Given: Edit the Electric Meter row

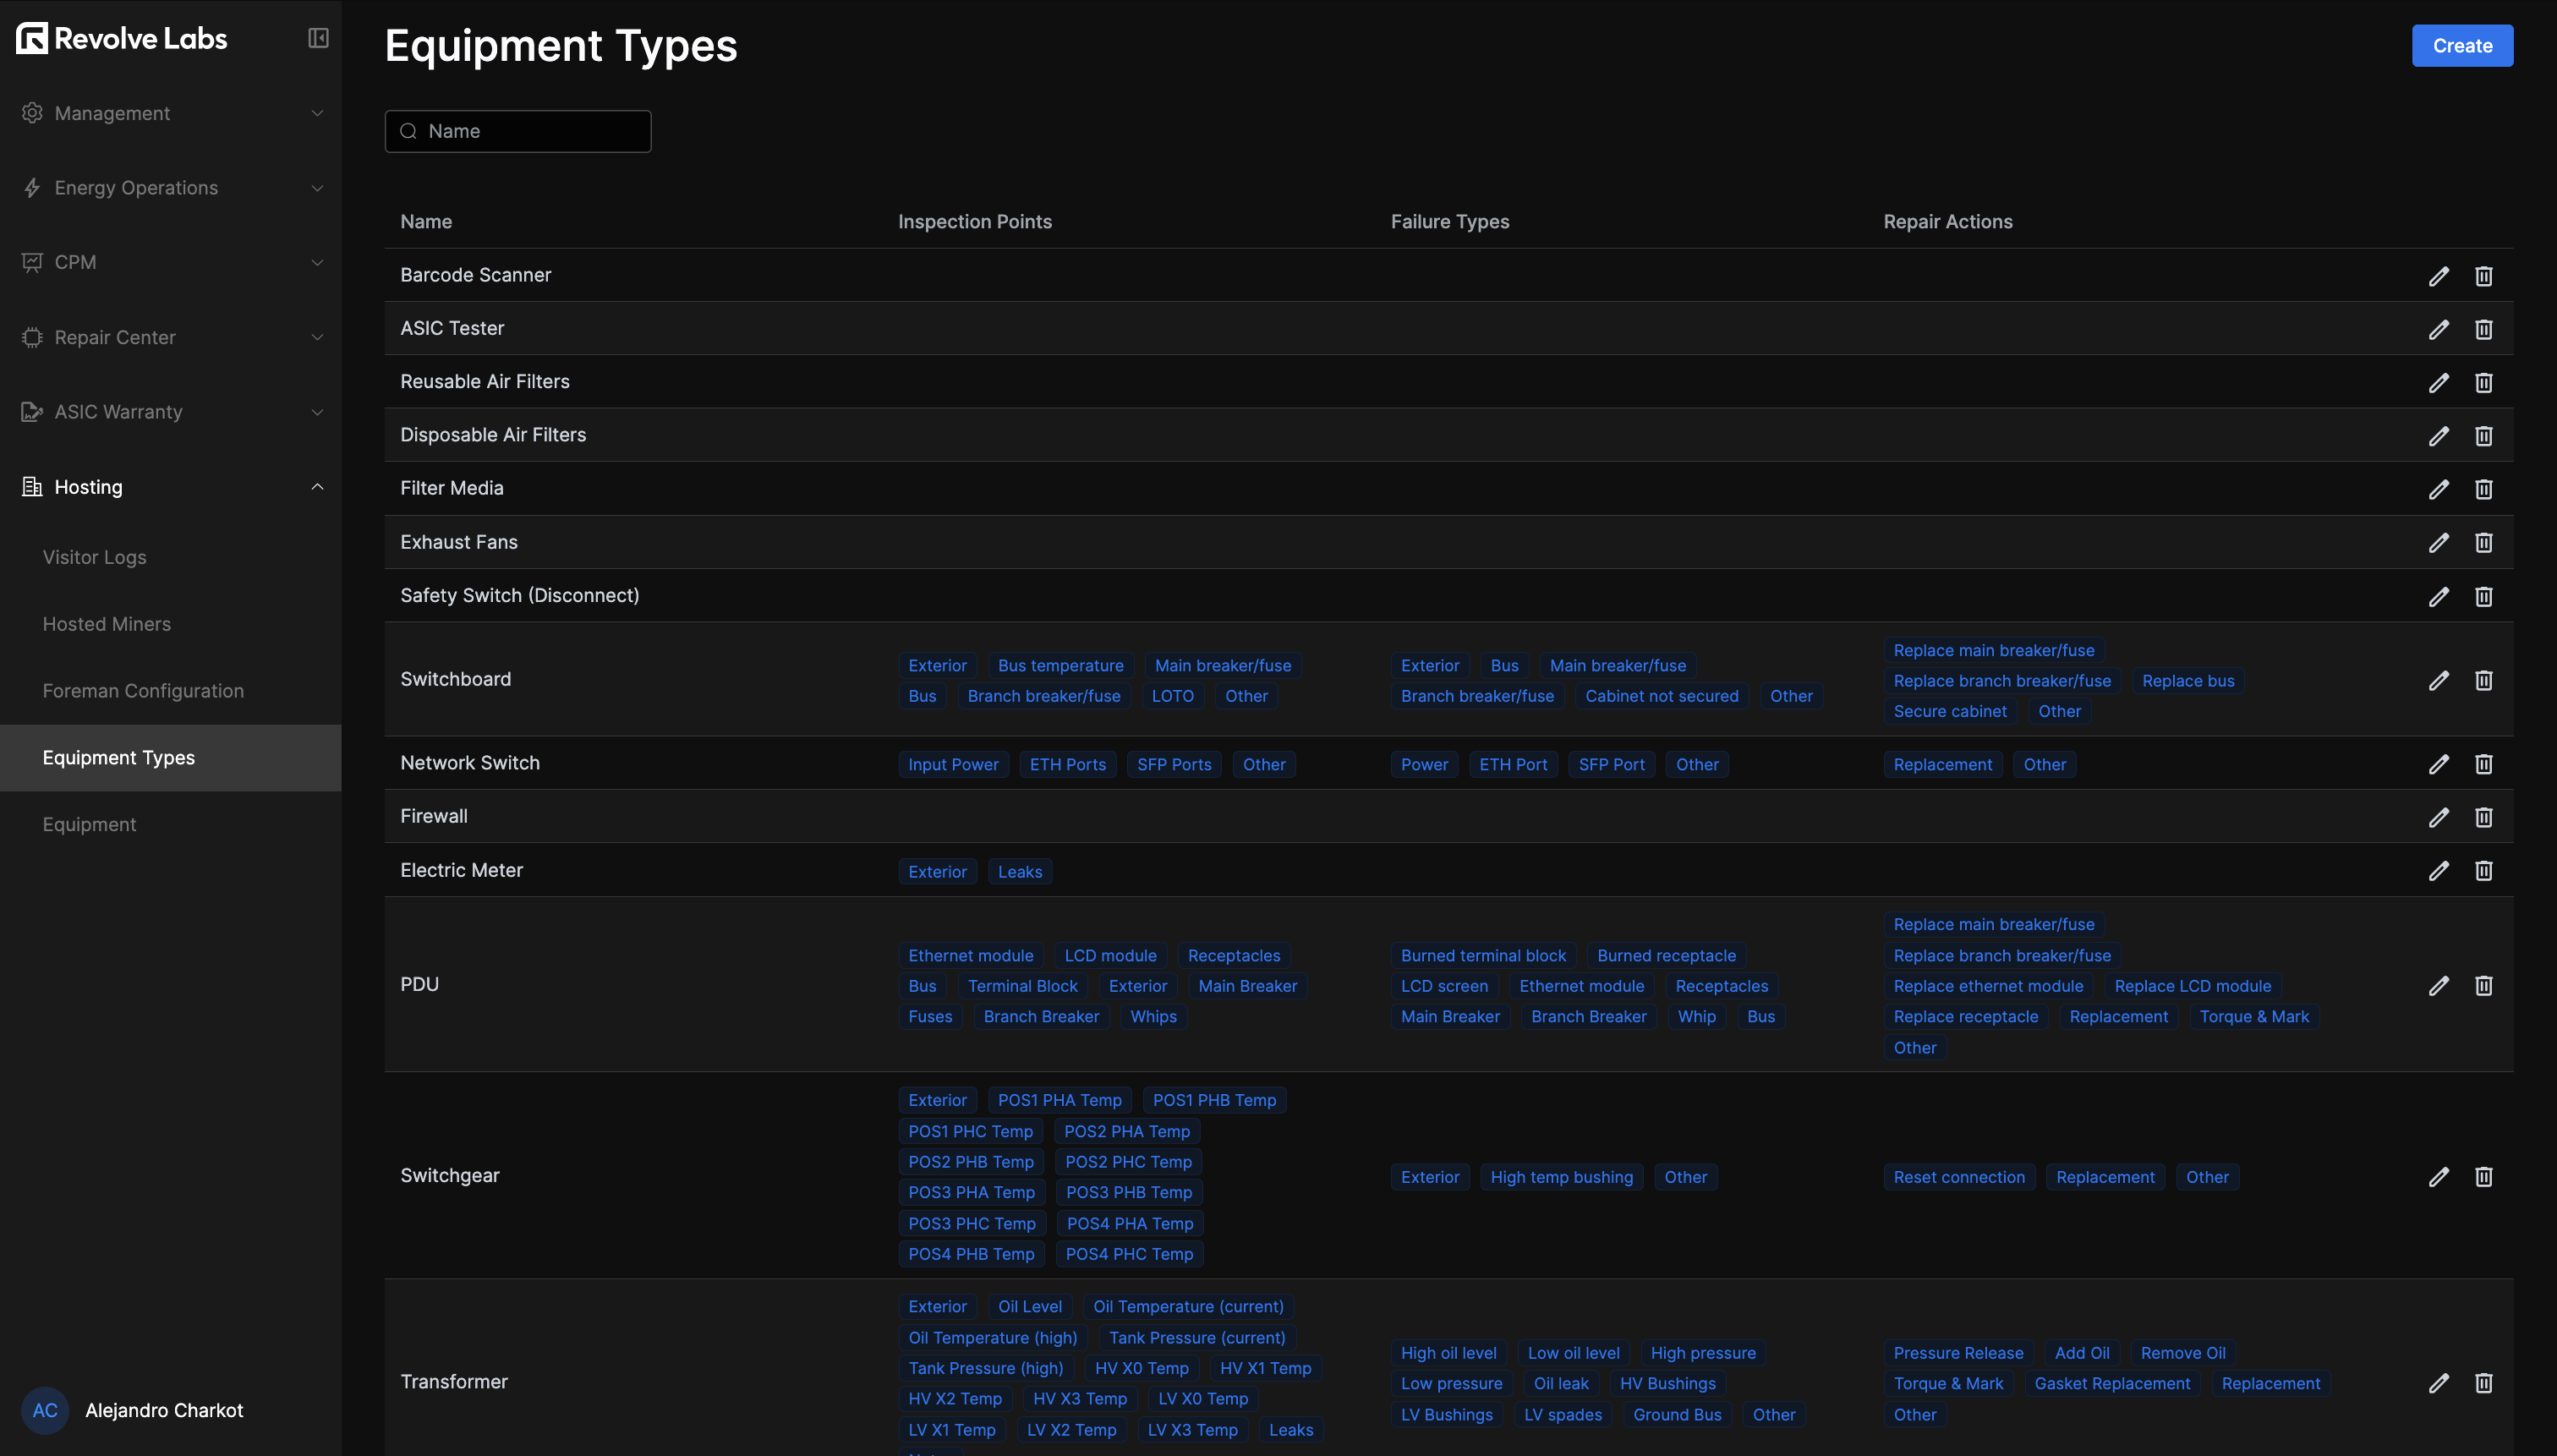Looking at the screenshot, I should (x=2439, y=870).
